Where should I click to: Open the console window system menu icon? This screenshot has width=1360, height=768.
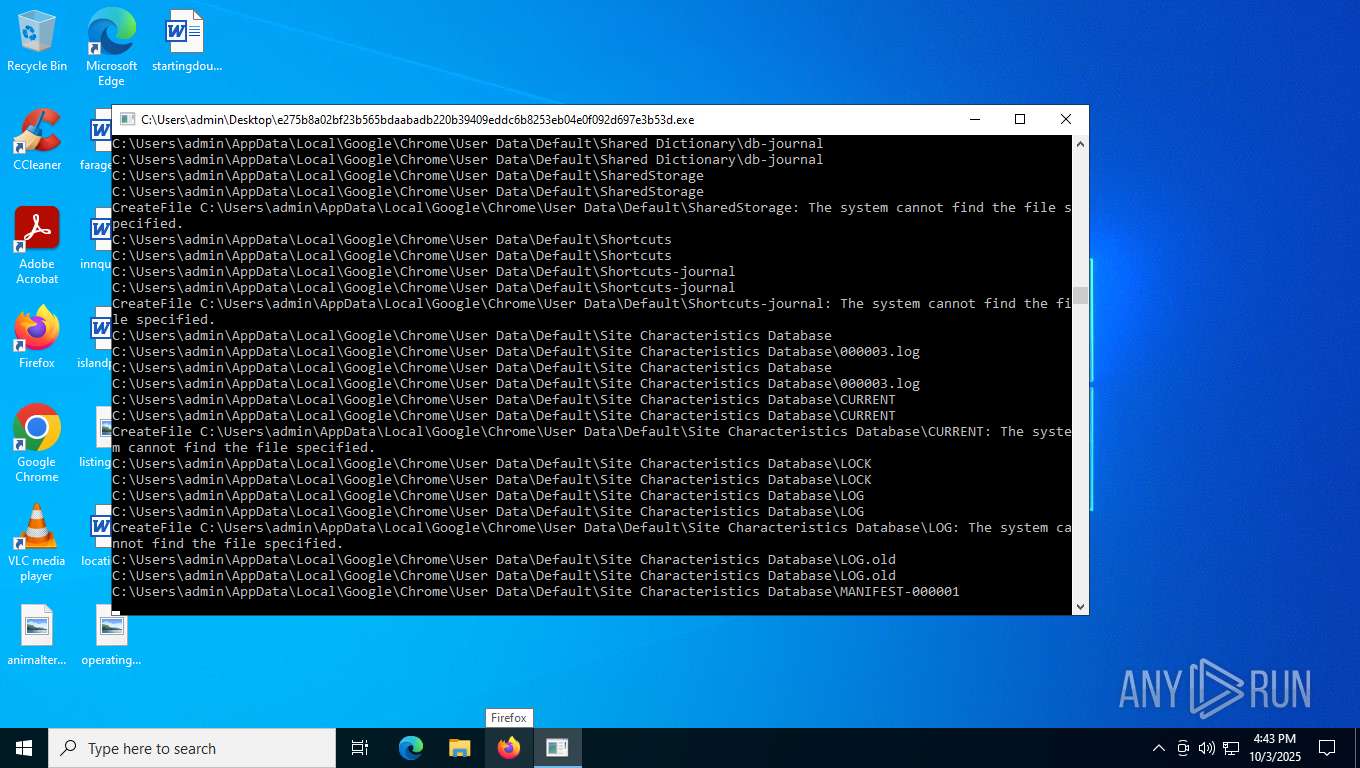click(x=127, y=119)
